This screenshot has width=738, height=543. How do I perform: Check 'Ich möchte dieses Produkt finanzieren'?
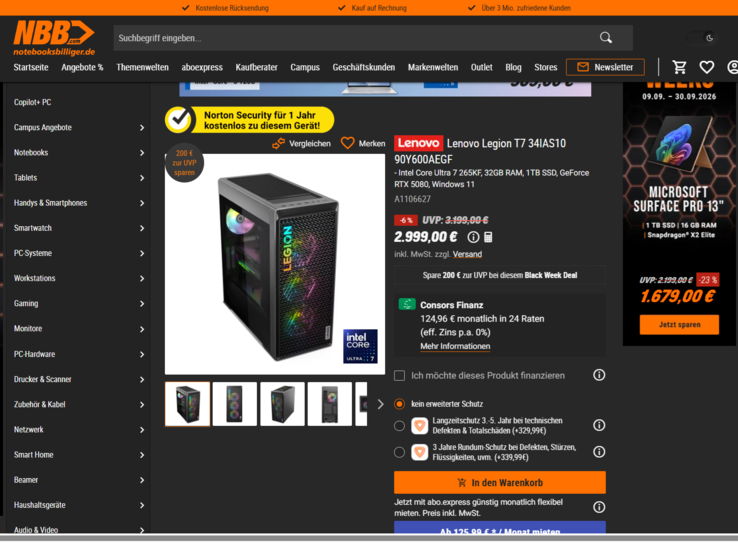pyautogui.click(x=400, y=375)
